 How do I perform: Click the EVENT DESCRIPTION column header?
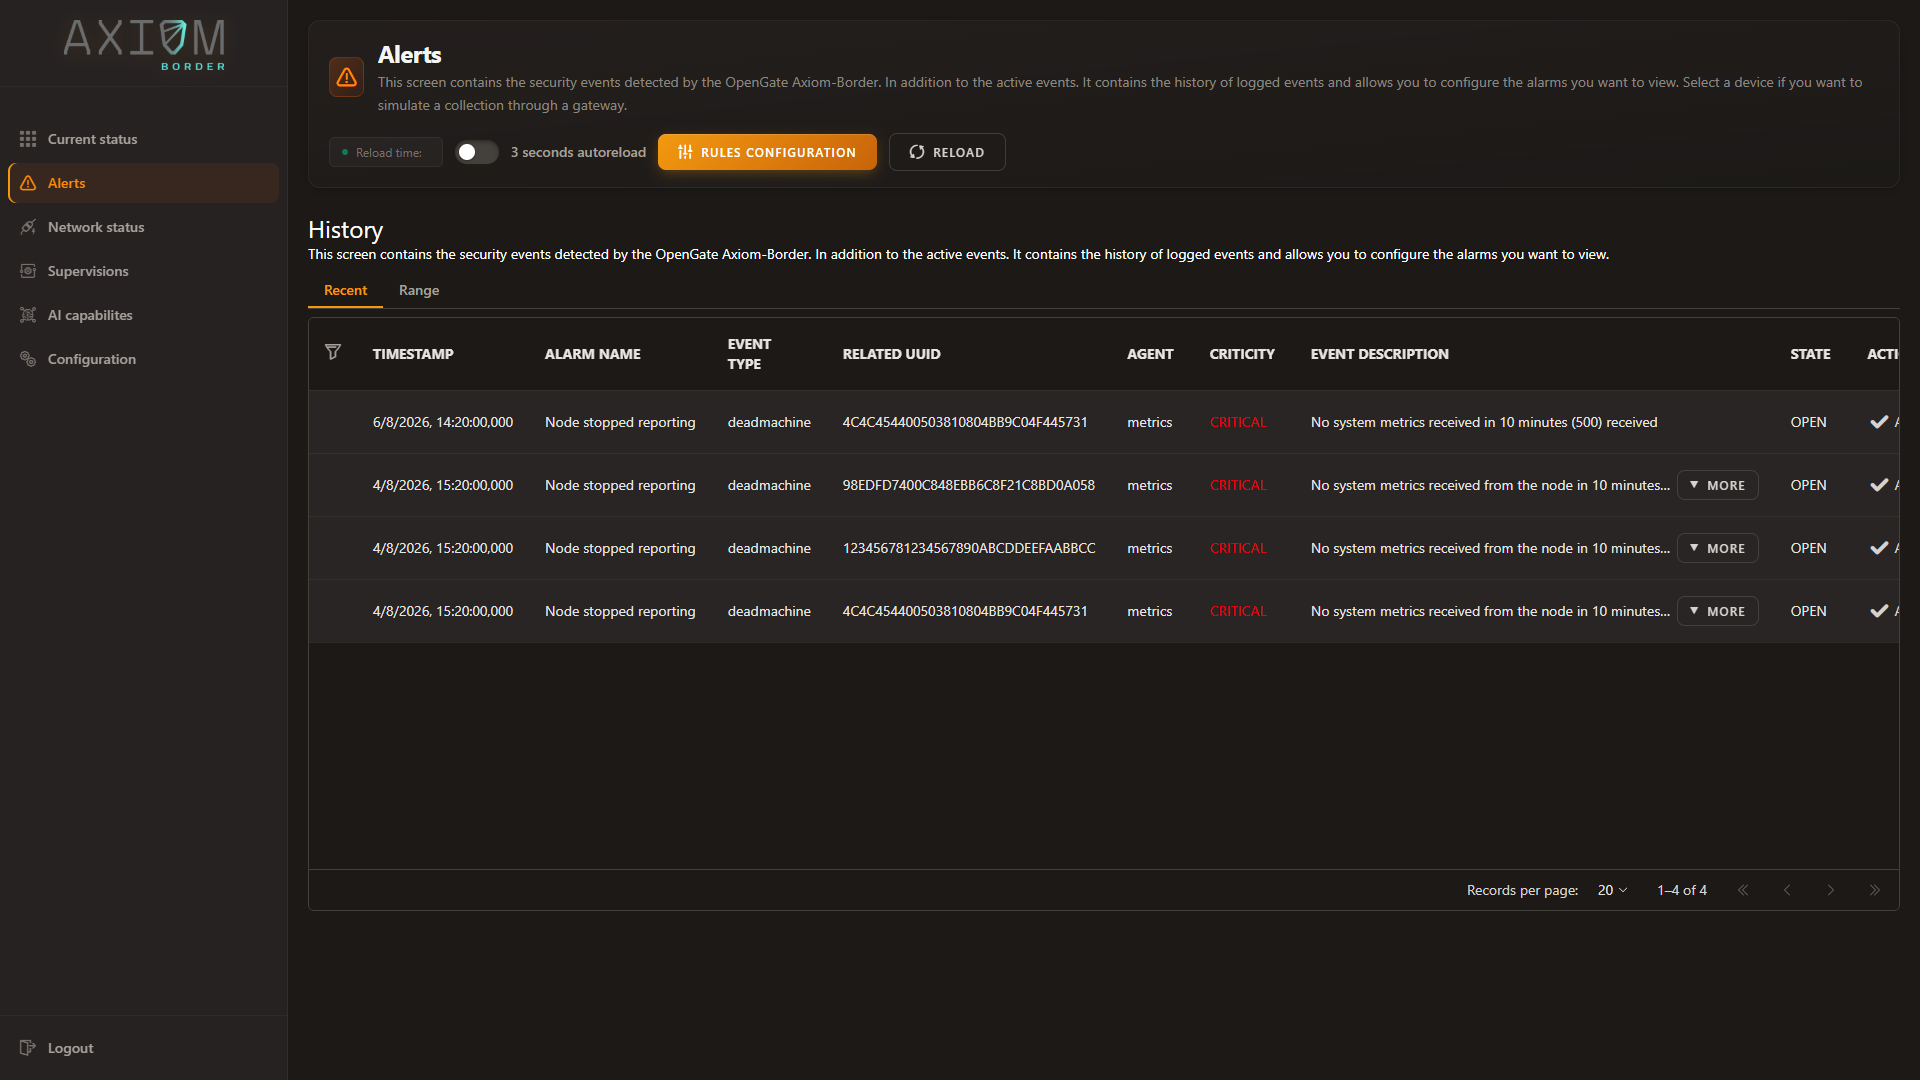click(x=1379, y=354)
